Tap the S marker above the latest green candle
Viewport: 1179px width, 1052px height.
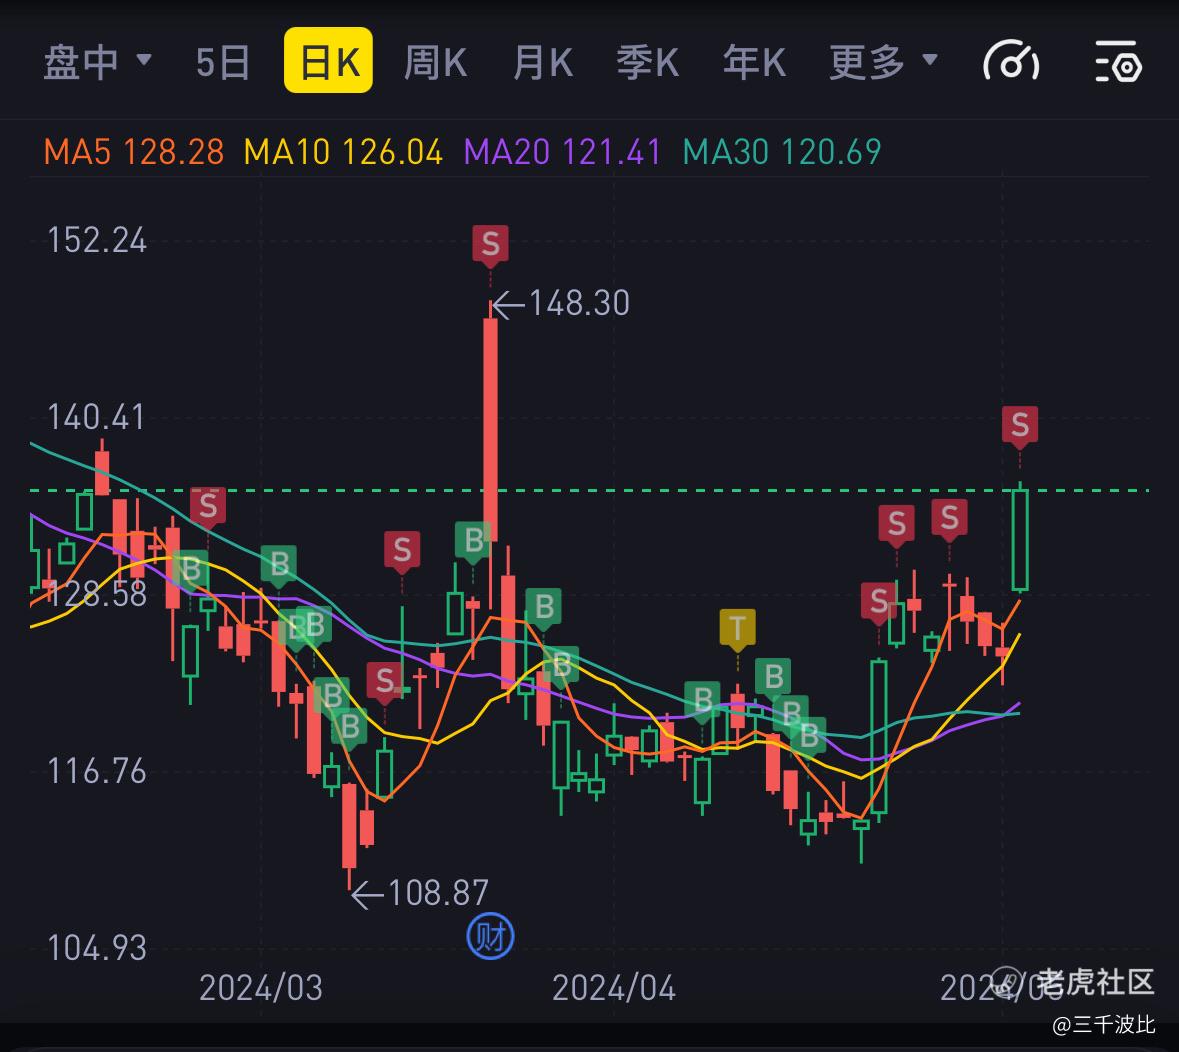(x=1020, y=425)
